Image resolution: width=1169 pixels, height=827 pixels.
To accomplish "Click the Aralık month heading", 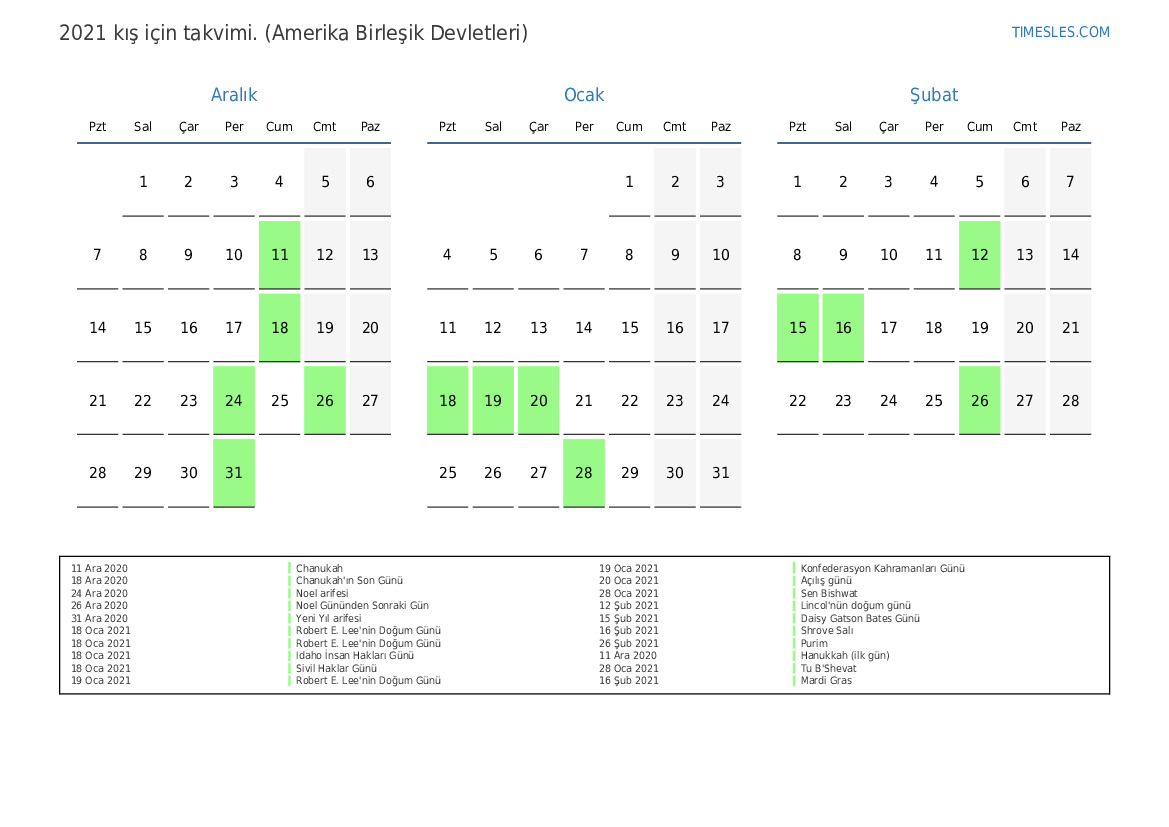I will 234,95.
